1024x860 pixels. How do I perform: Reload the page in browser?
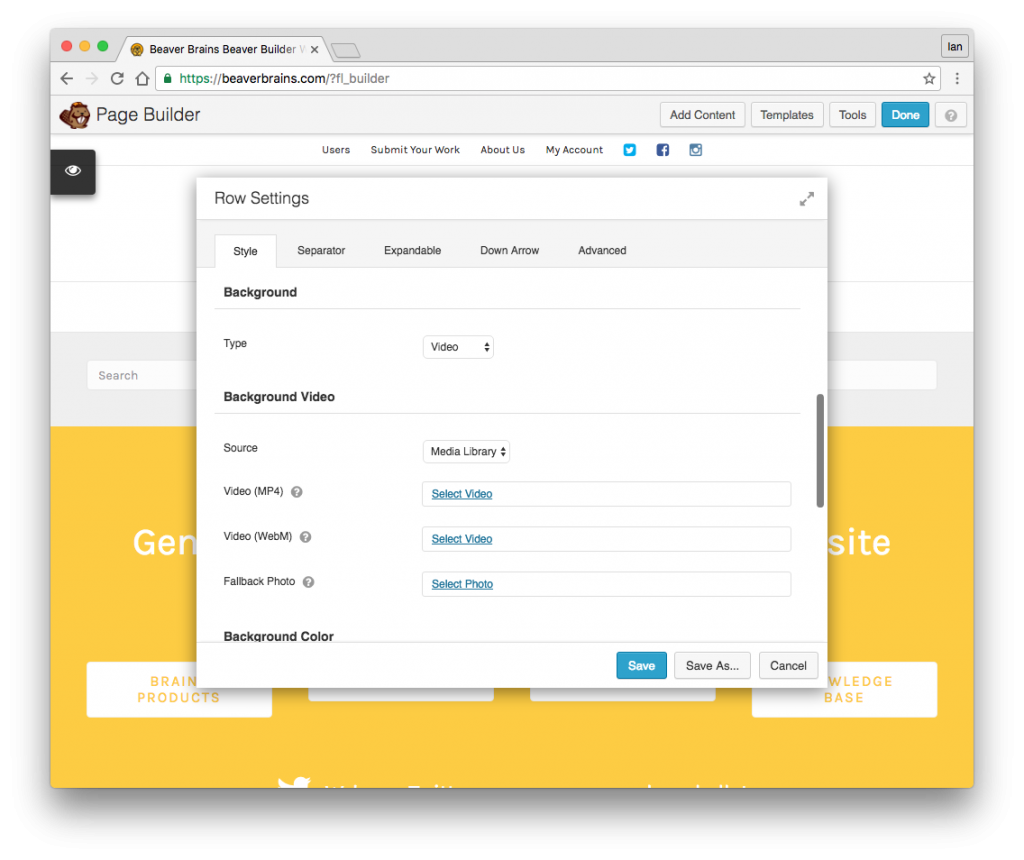coord(117,78)
